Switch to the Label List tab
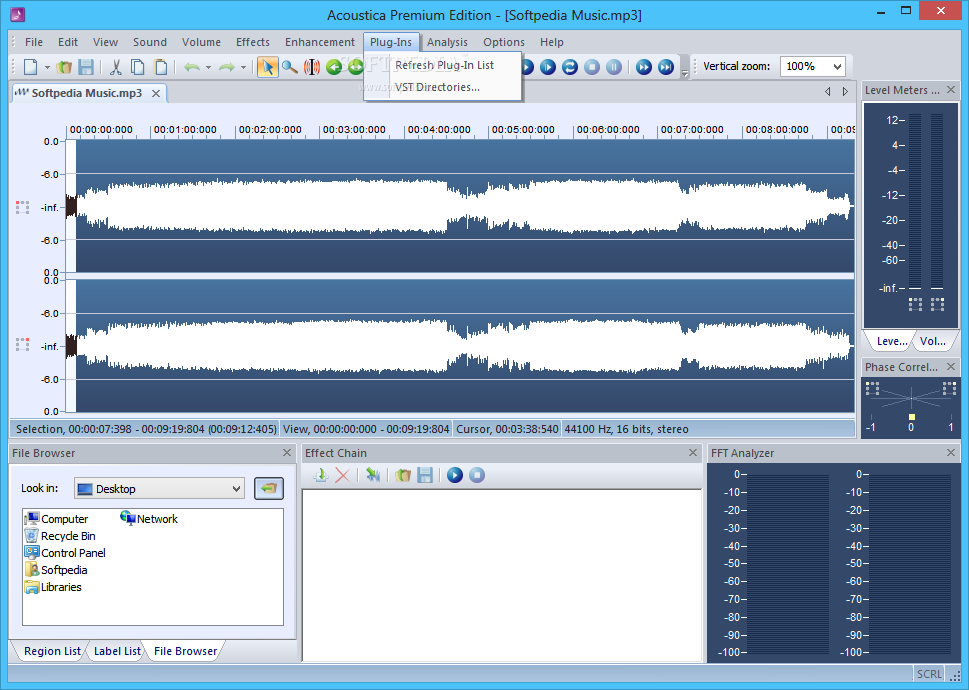Screen dimensions: 969x690 point(117,651)
